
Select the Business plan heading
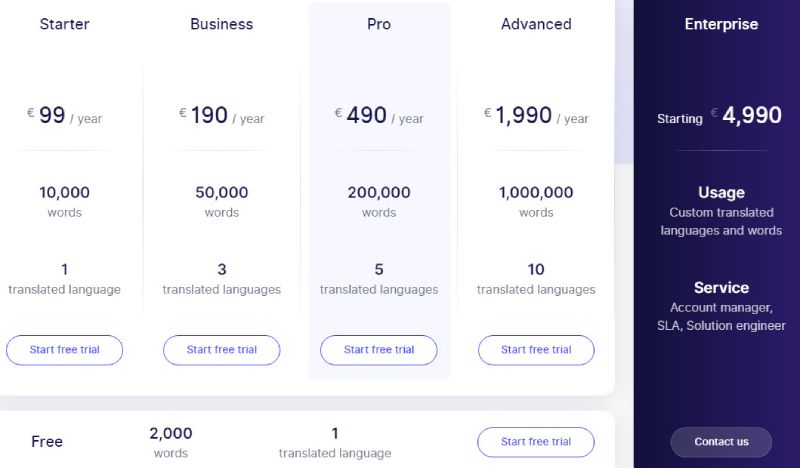(221, 24)
